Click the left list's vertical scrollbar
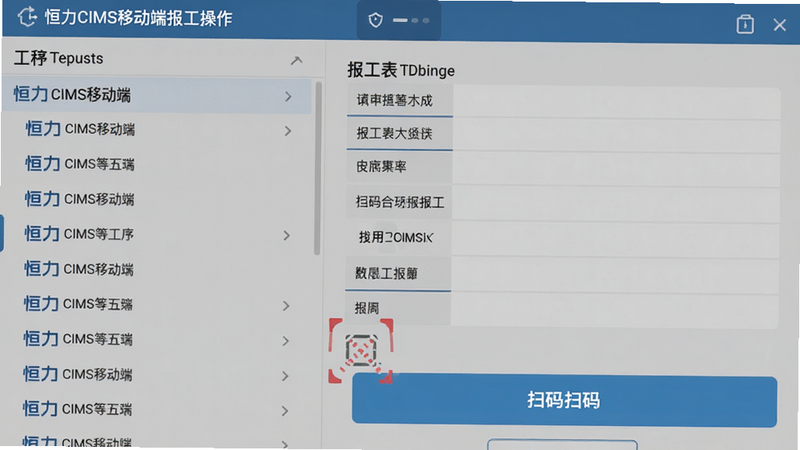This screenshot has width=800, height=450. [317, 168]
